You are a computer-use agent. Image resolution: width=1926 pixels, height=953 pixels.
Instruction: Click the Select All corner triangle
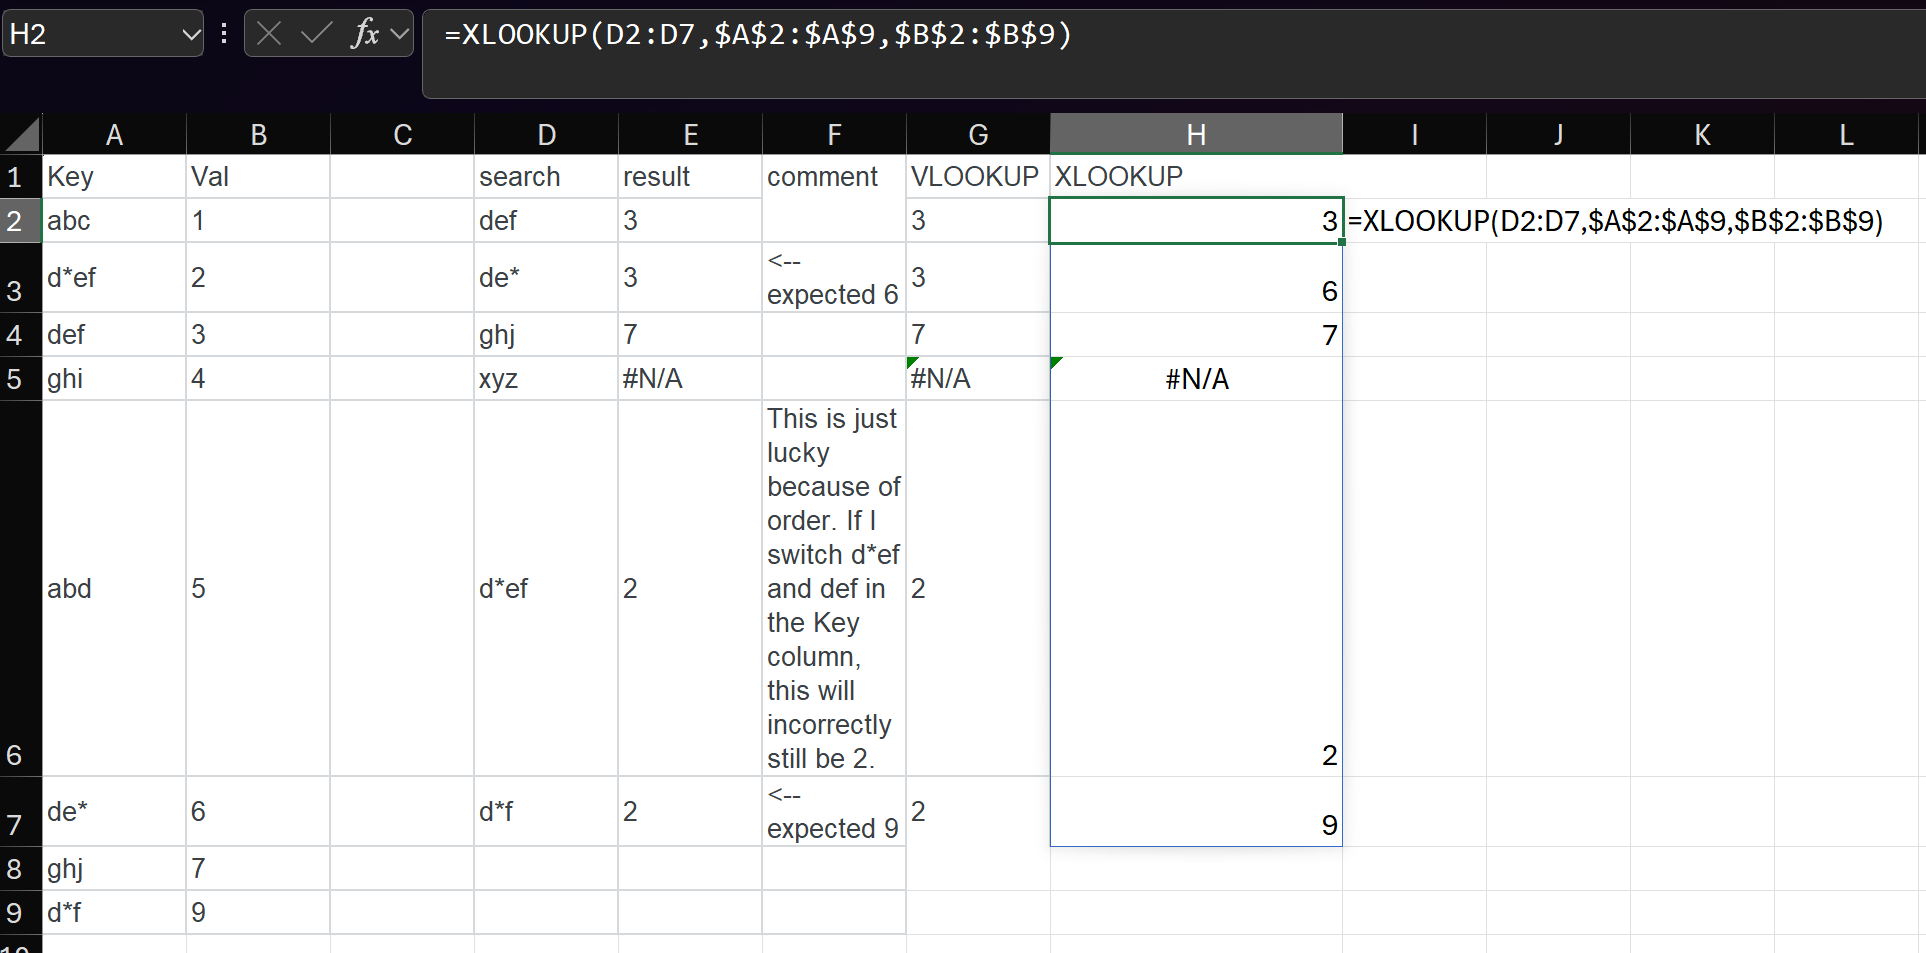[x=22, y=134]
